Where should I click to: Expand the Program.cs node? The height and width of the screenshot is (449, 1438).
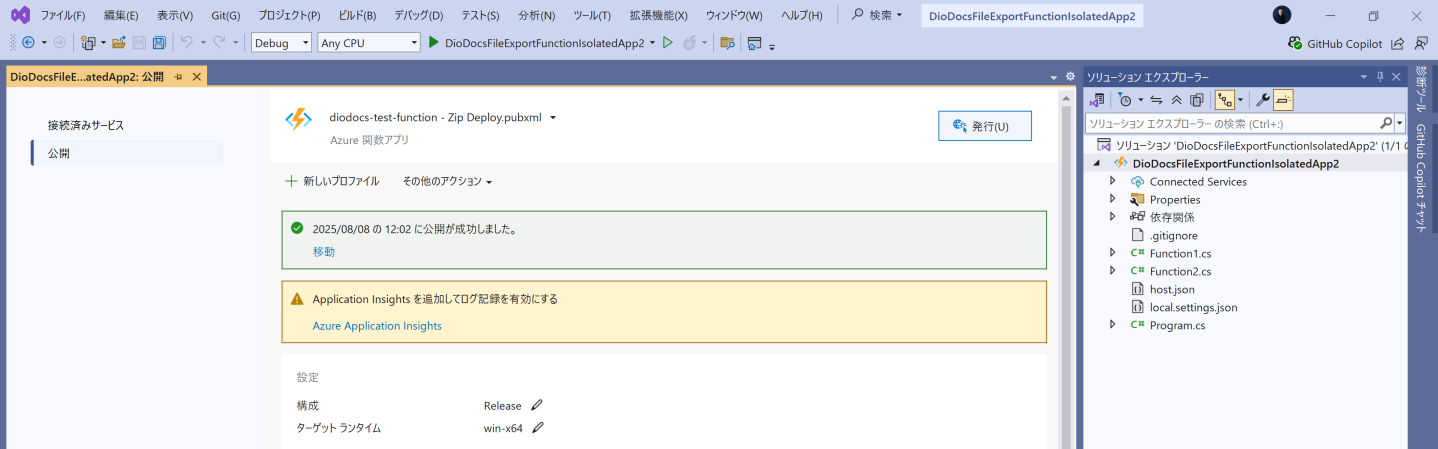[1112, 325]
